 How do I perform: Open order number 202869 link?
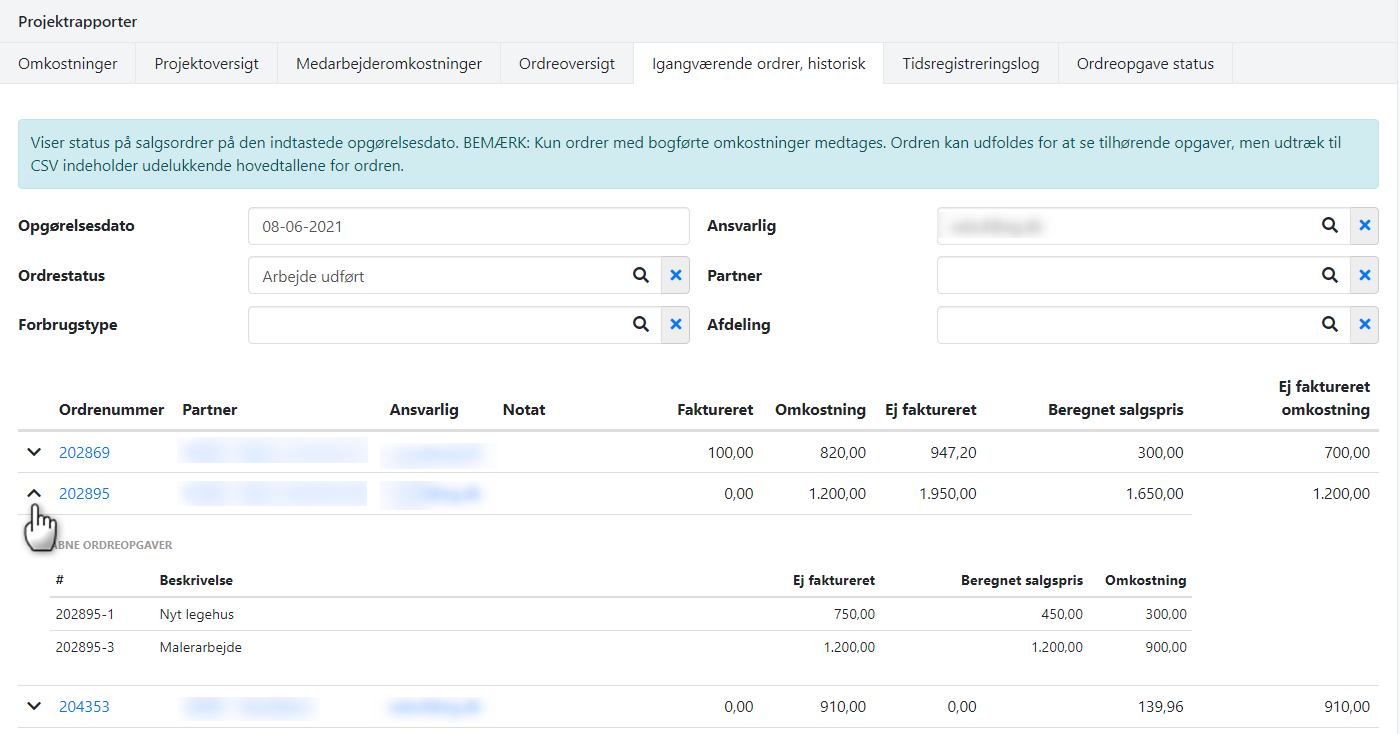click(x=84, y=452)
